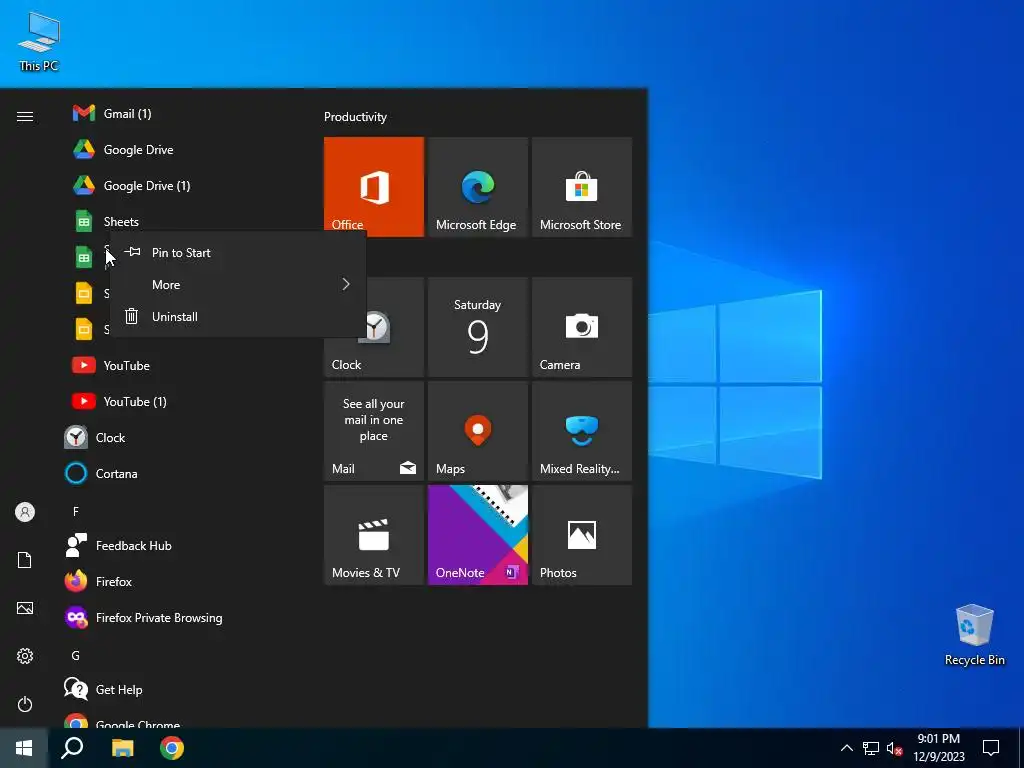Viewport: 1024px width, 768px height.
Task: Launch Google Chrome from the taskbar
Action: (x=172, y=748)
